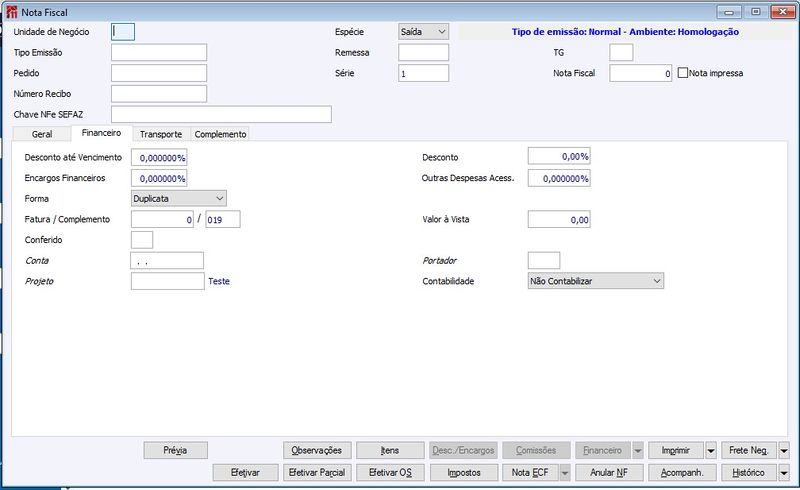Switch to the Complemento tab
Screen dimensions: 800x490
(x=220, y=134)
